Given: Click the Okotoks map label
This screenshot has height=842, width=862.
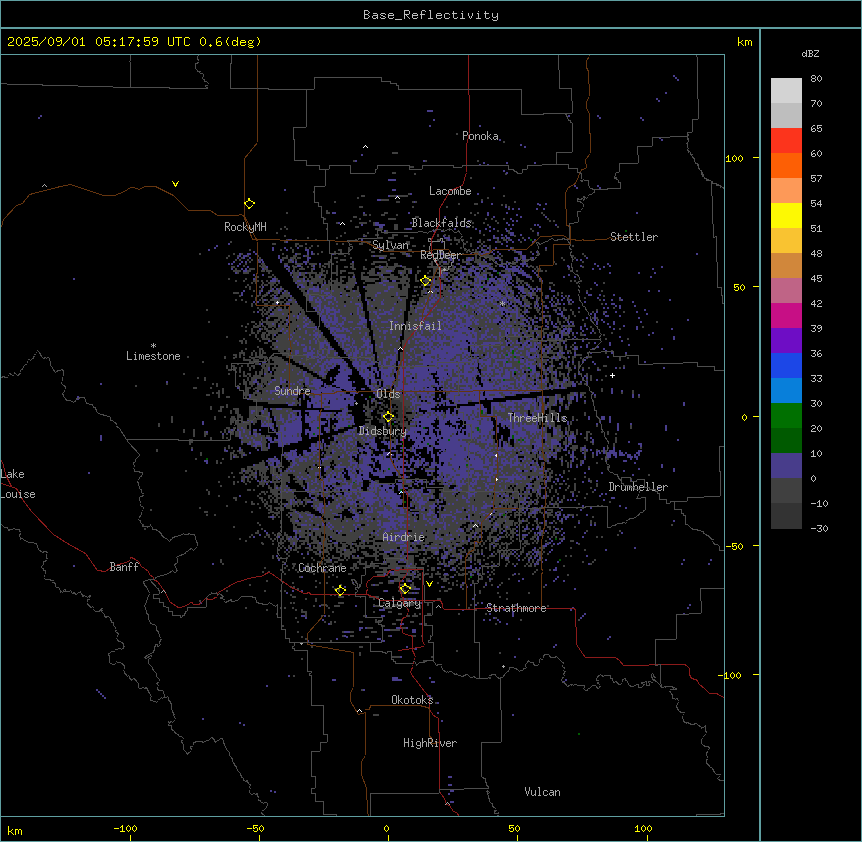Looking at the screenshot, I should tap(412, 700).
